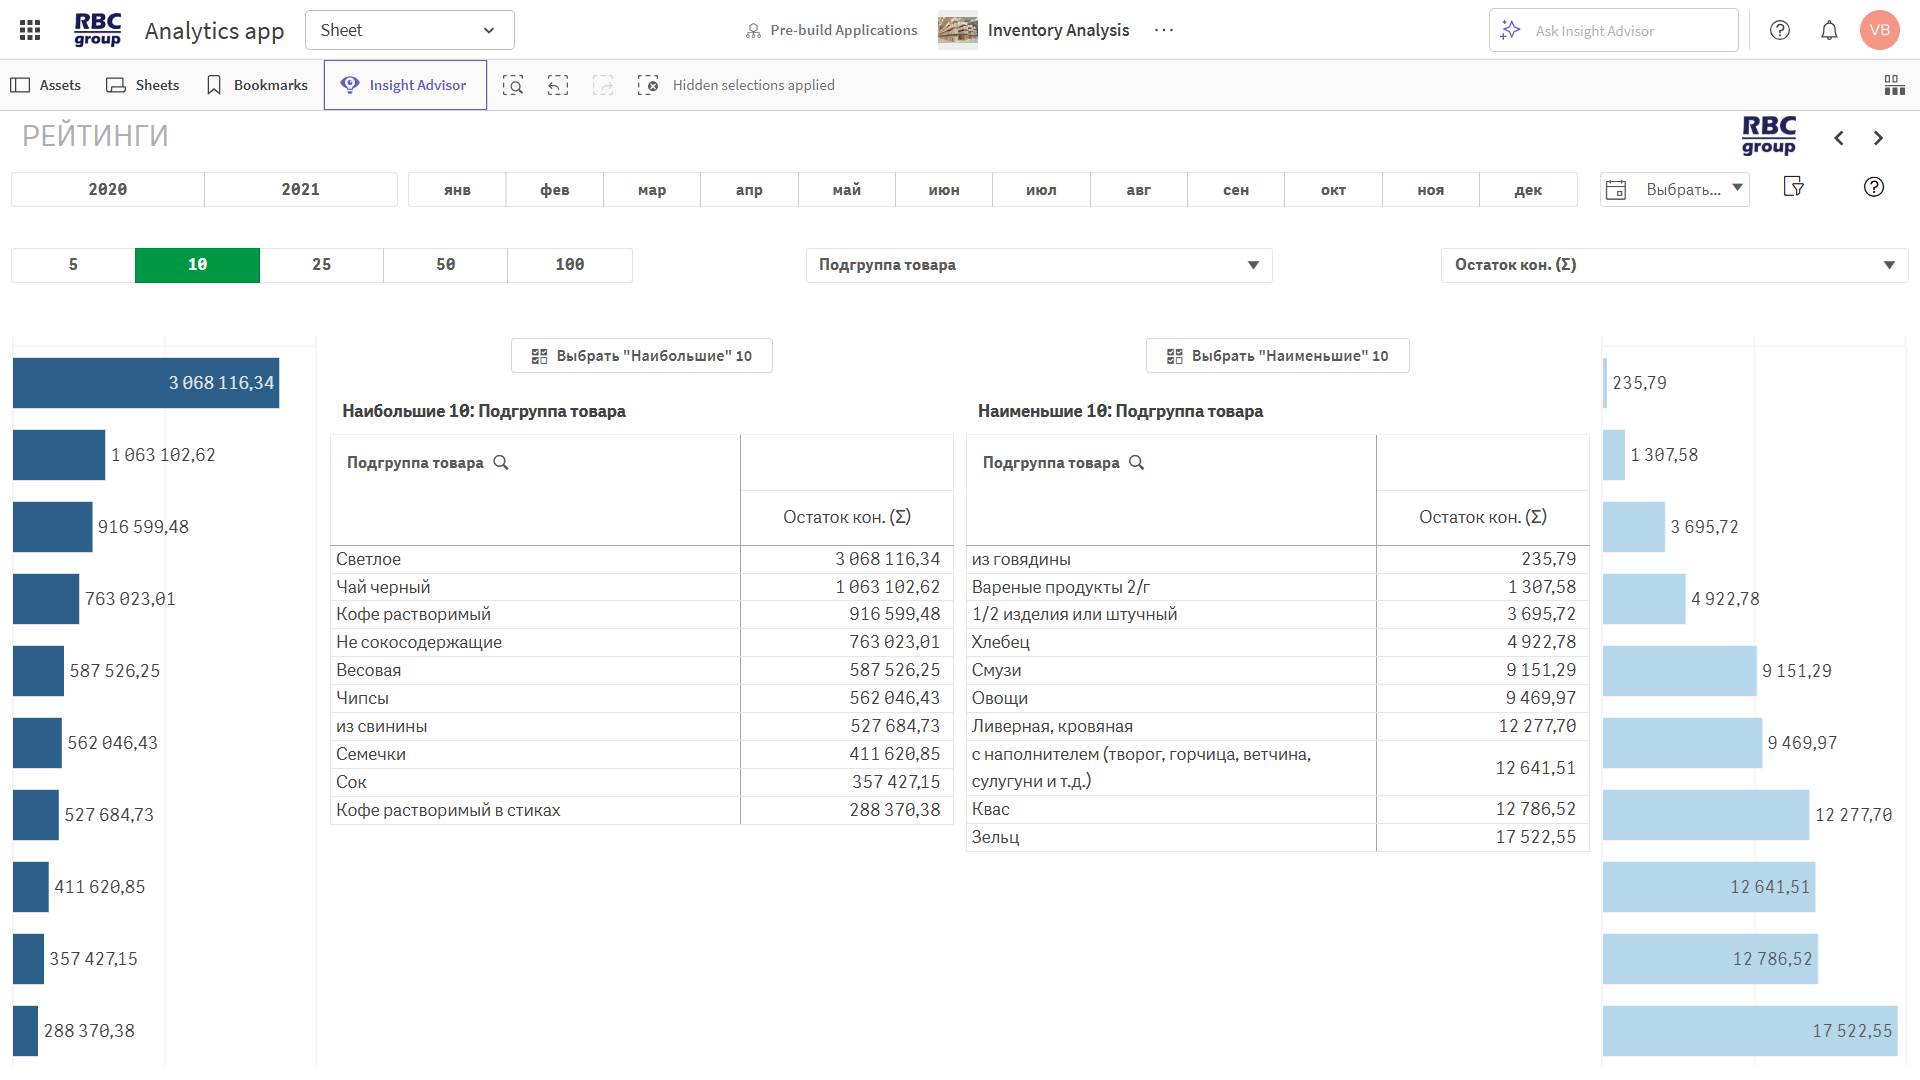Expand the 'Подгруппа товара' dimension dropdown
Viewport: 1920px width, 1080px height.
click(1038, 265)
